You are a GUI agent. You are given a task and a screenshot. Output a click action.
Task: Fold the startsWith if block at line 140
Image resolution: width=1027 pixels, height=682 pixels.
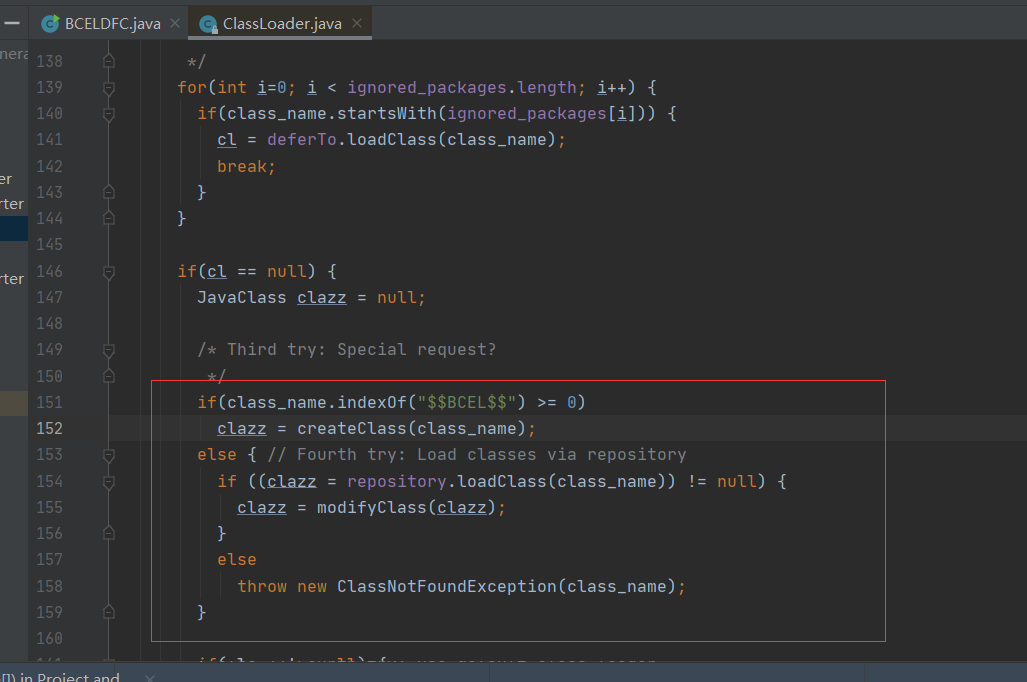coord(109,114)
